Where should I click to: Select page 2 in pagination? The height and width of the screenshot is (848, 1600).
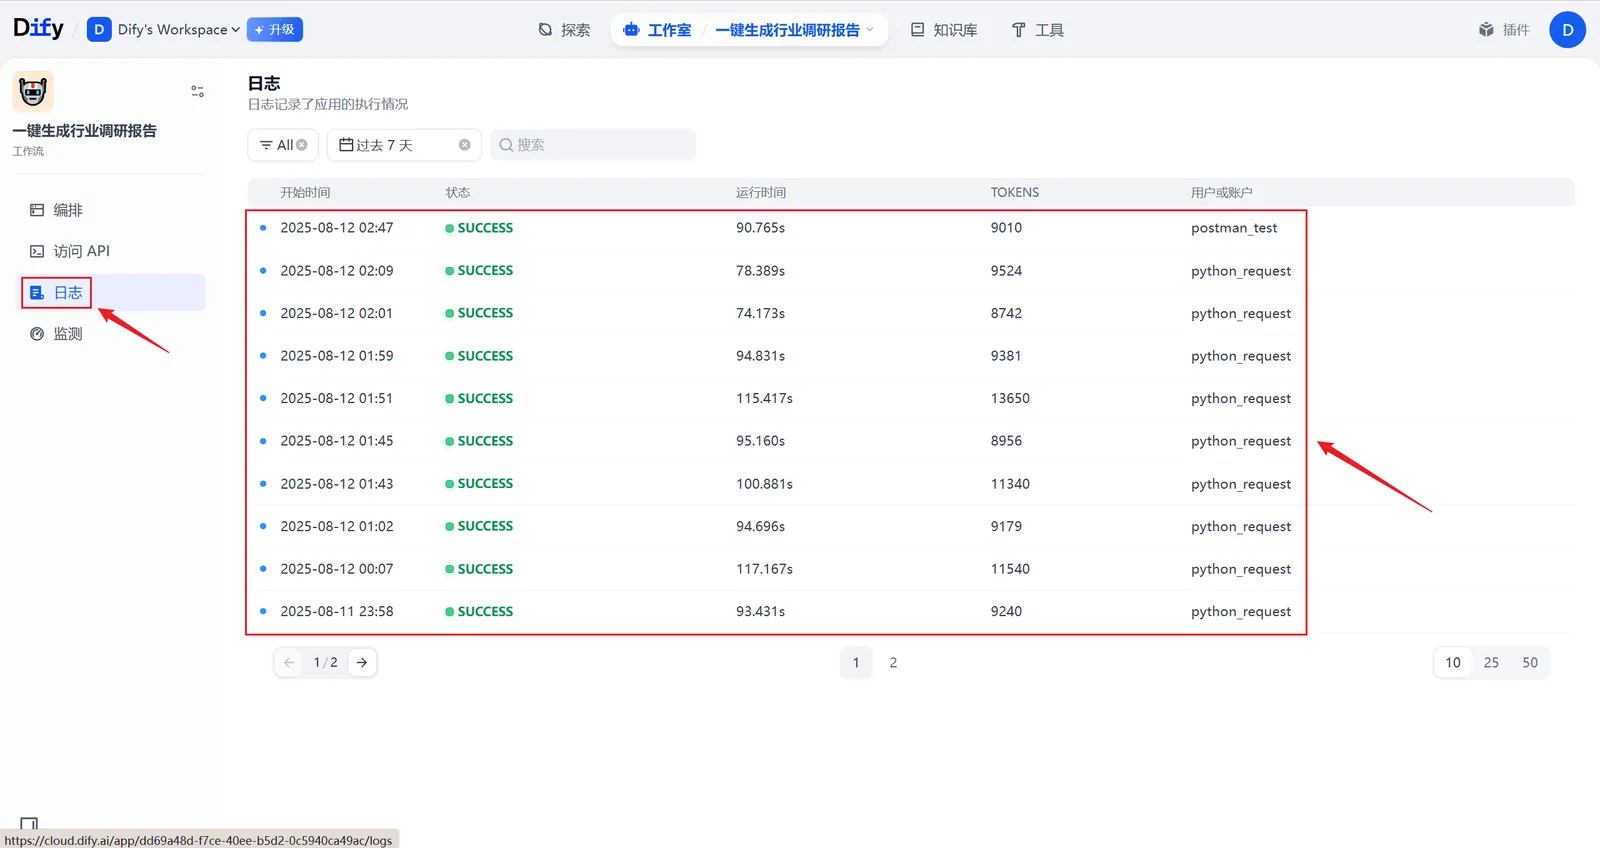(x=893, y=662)
